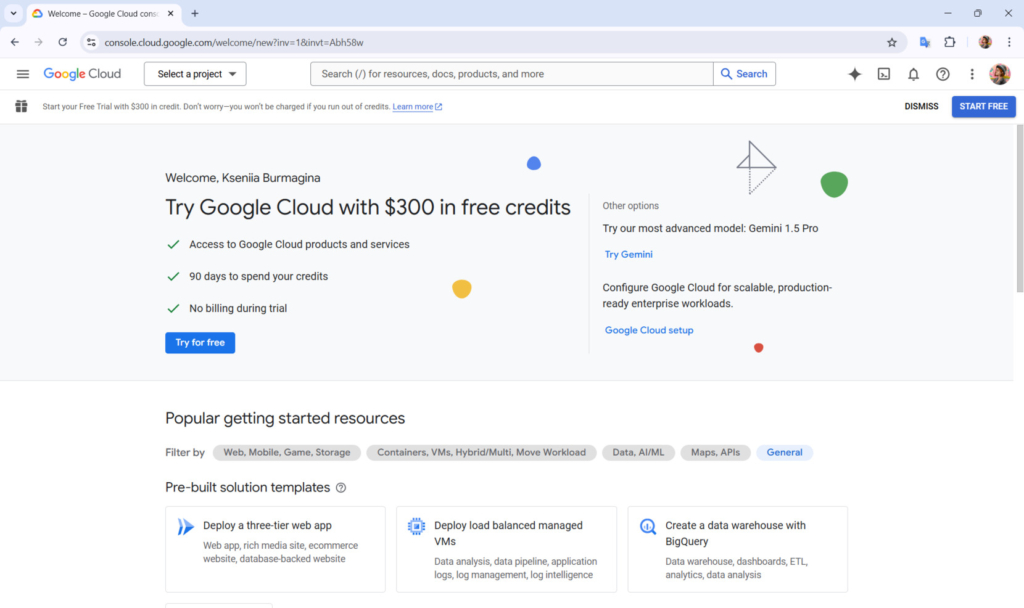The height and width of the screenshot is (608, 1024).
Task: Enable the Web, Mobile, Game, Storage filter
Action: [x=286, y=452]
